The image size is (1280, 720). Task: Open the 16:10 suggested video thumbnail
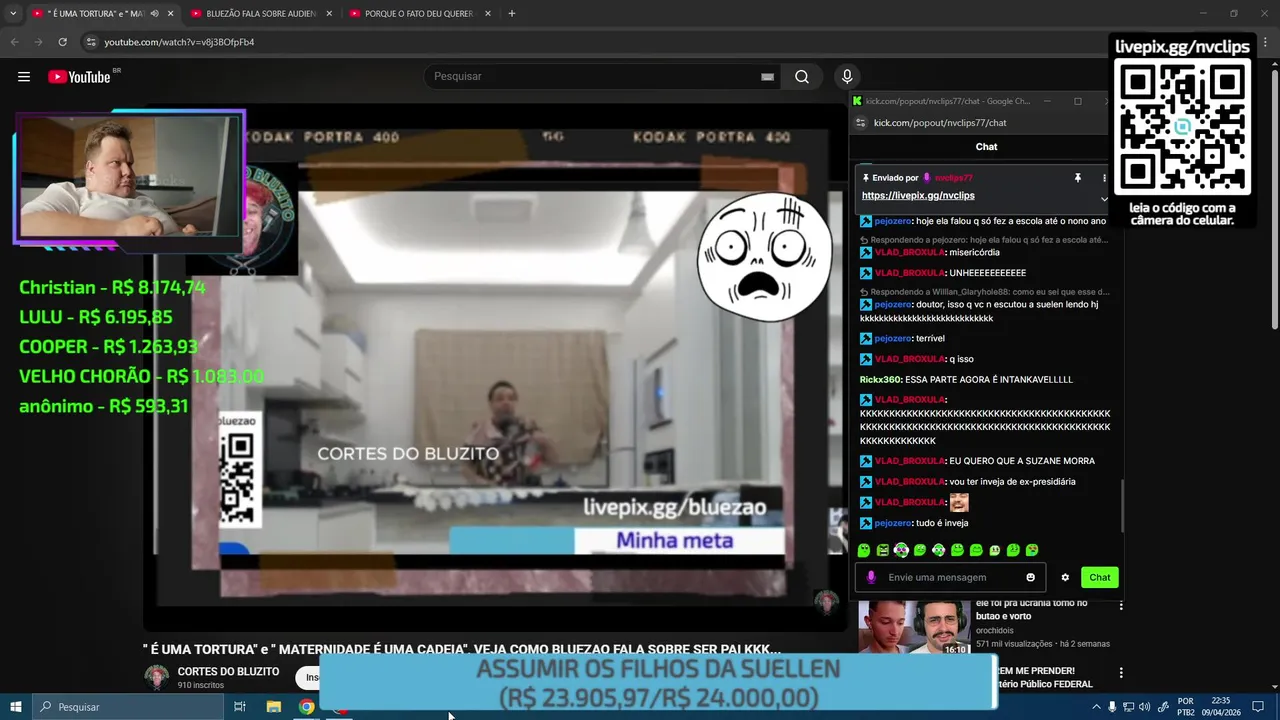pos(914,628)
